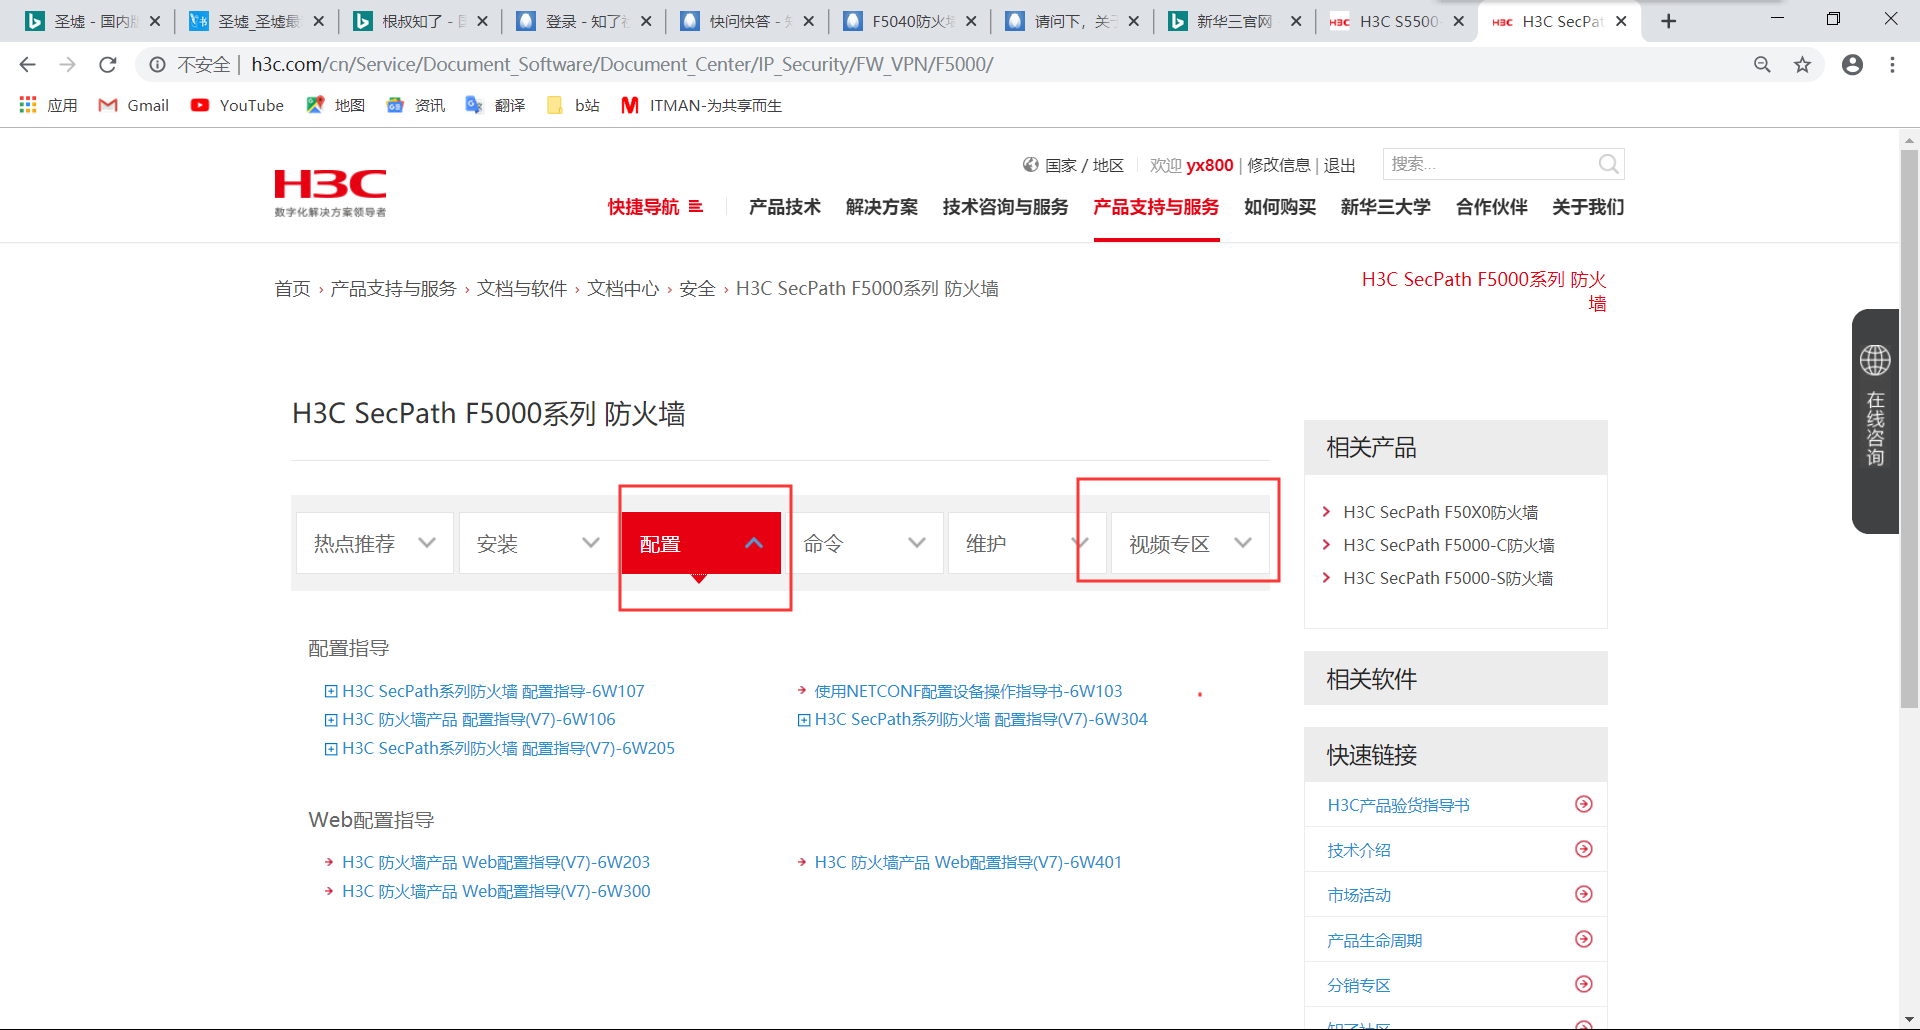
Task: Click the page vertical scrollbar
Action: tap(1909, 428)
